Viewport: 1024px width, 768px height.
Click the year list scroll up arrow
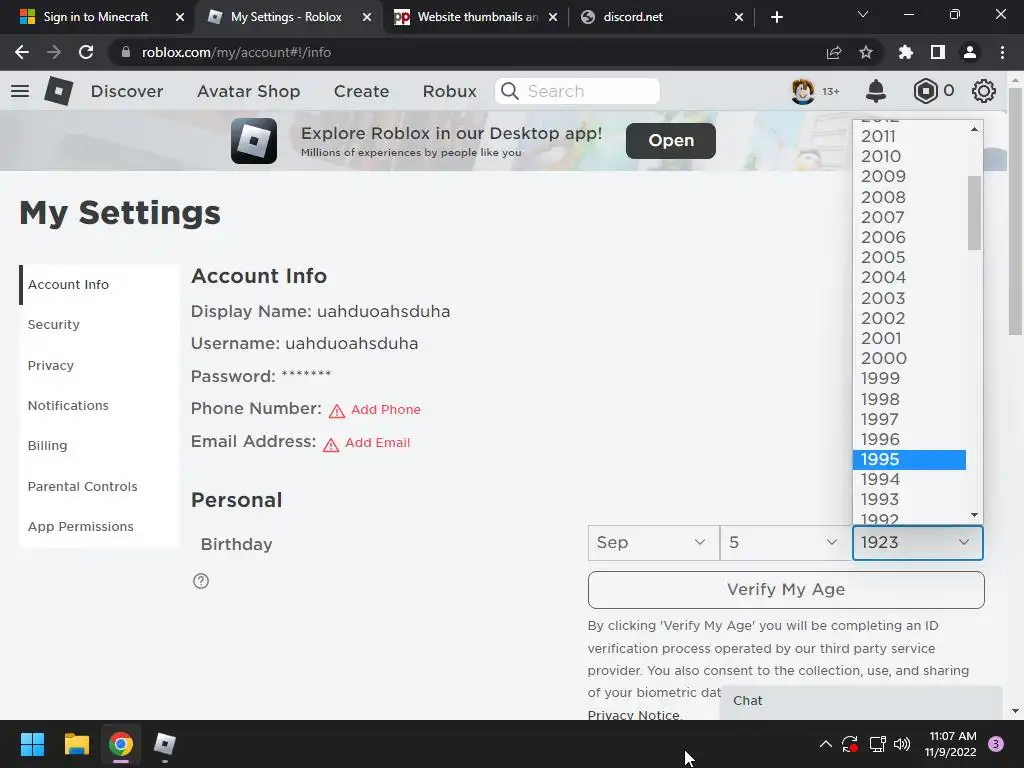click(x=974, y=129)
